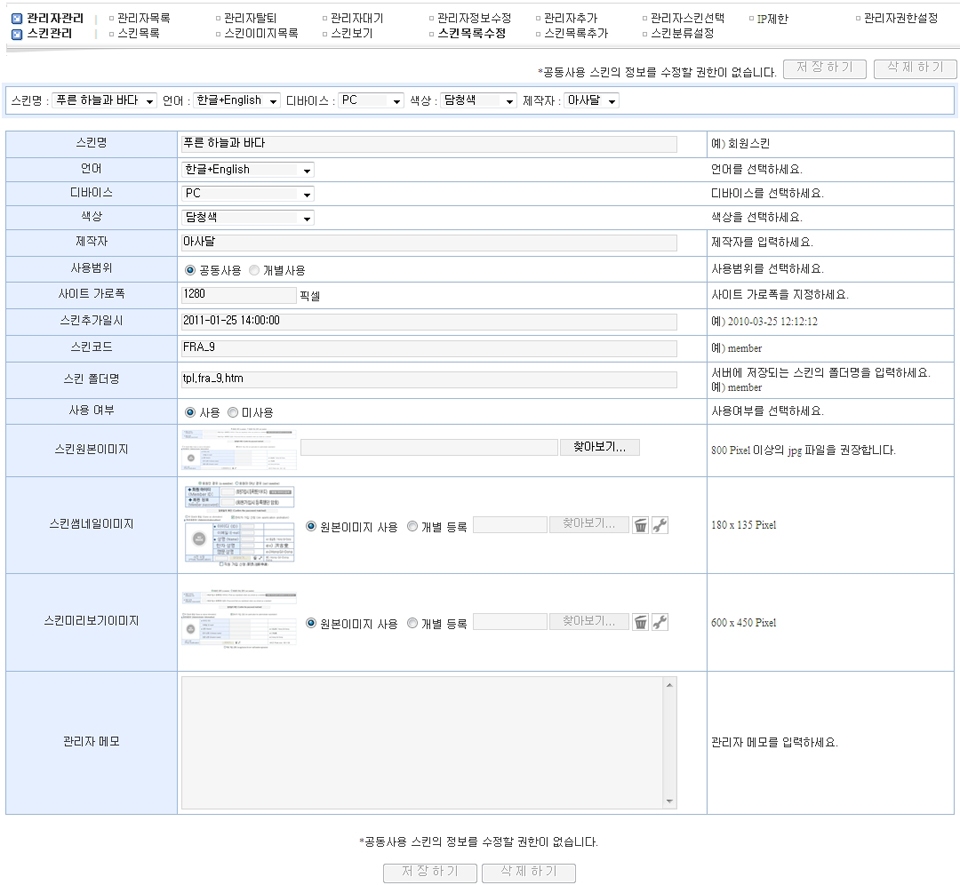Click wrench icon in 스킨썸네일이미지 row
Viewport: 960px width, 885px height.
click(660, 525)
